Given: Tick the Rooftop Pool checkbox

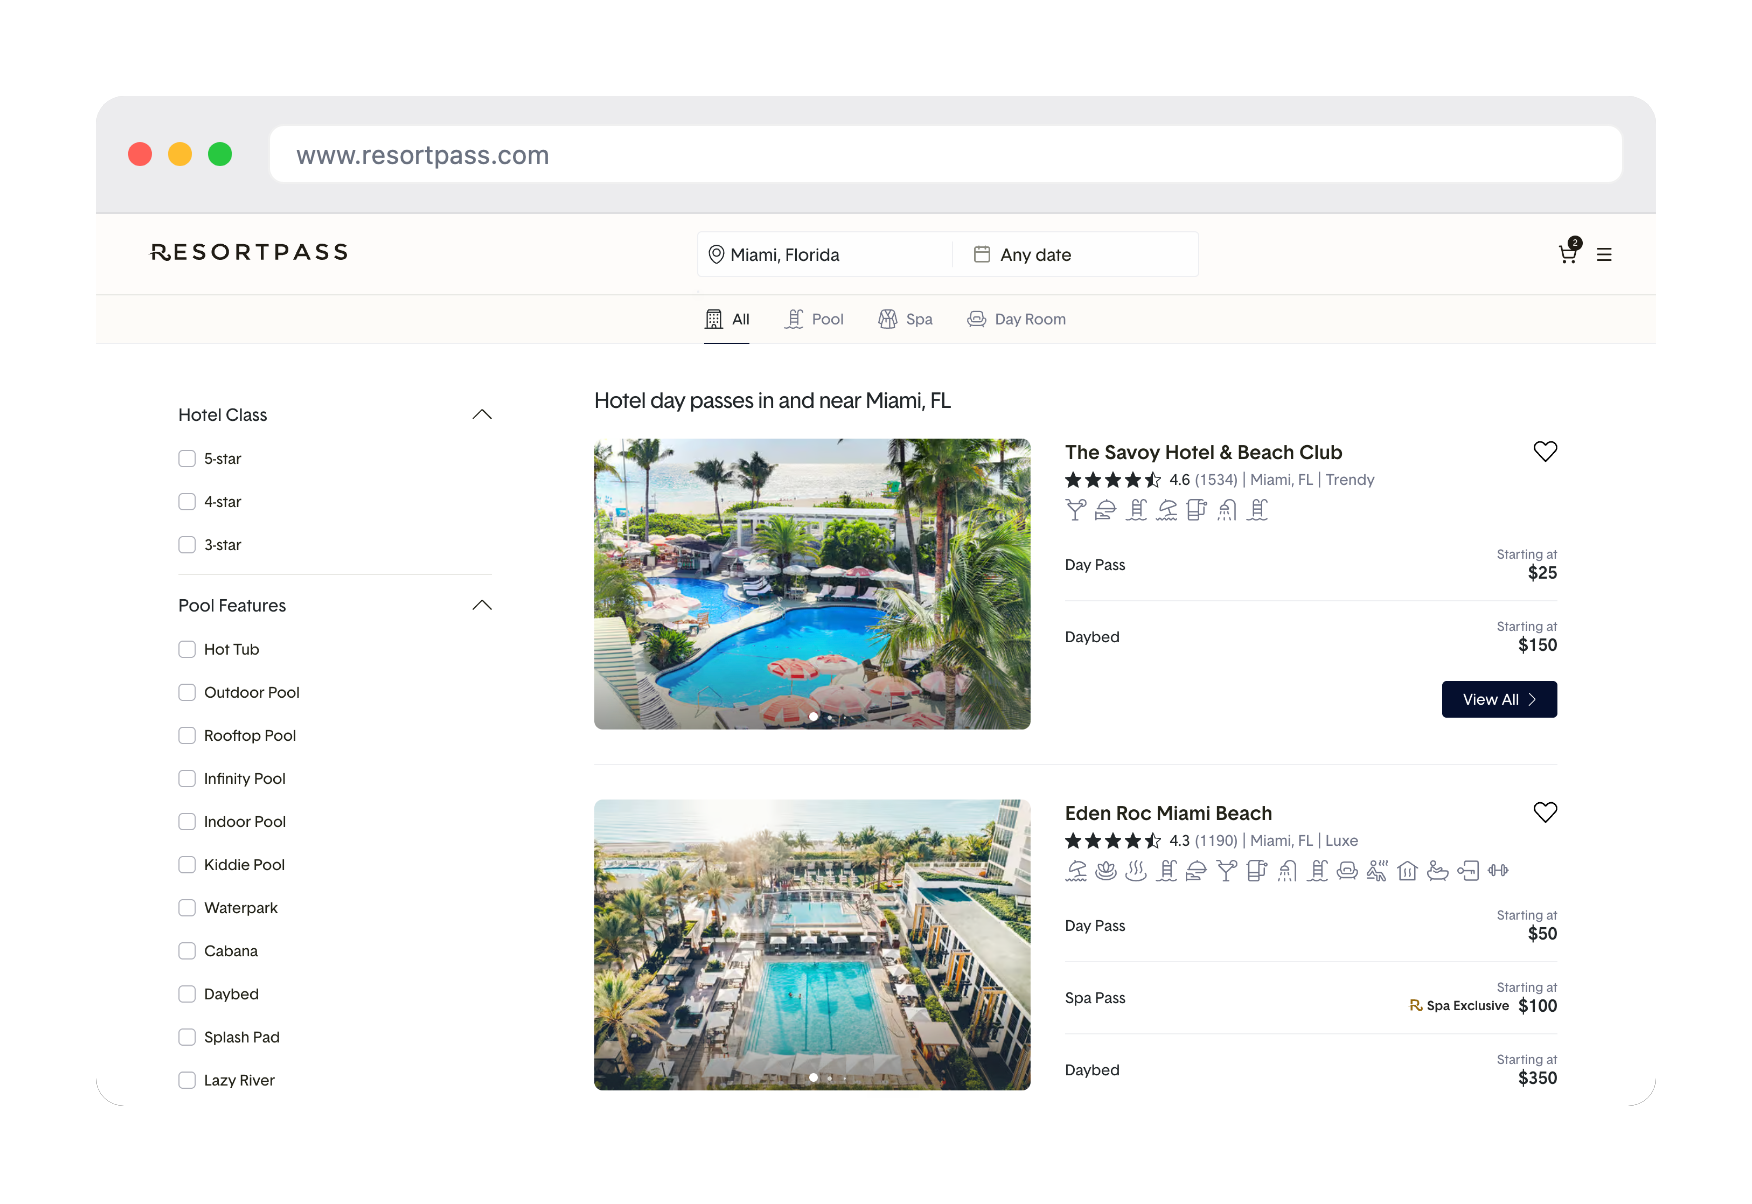Looking at the screenshot, I should coord(187,736).
